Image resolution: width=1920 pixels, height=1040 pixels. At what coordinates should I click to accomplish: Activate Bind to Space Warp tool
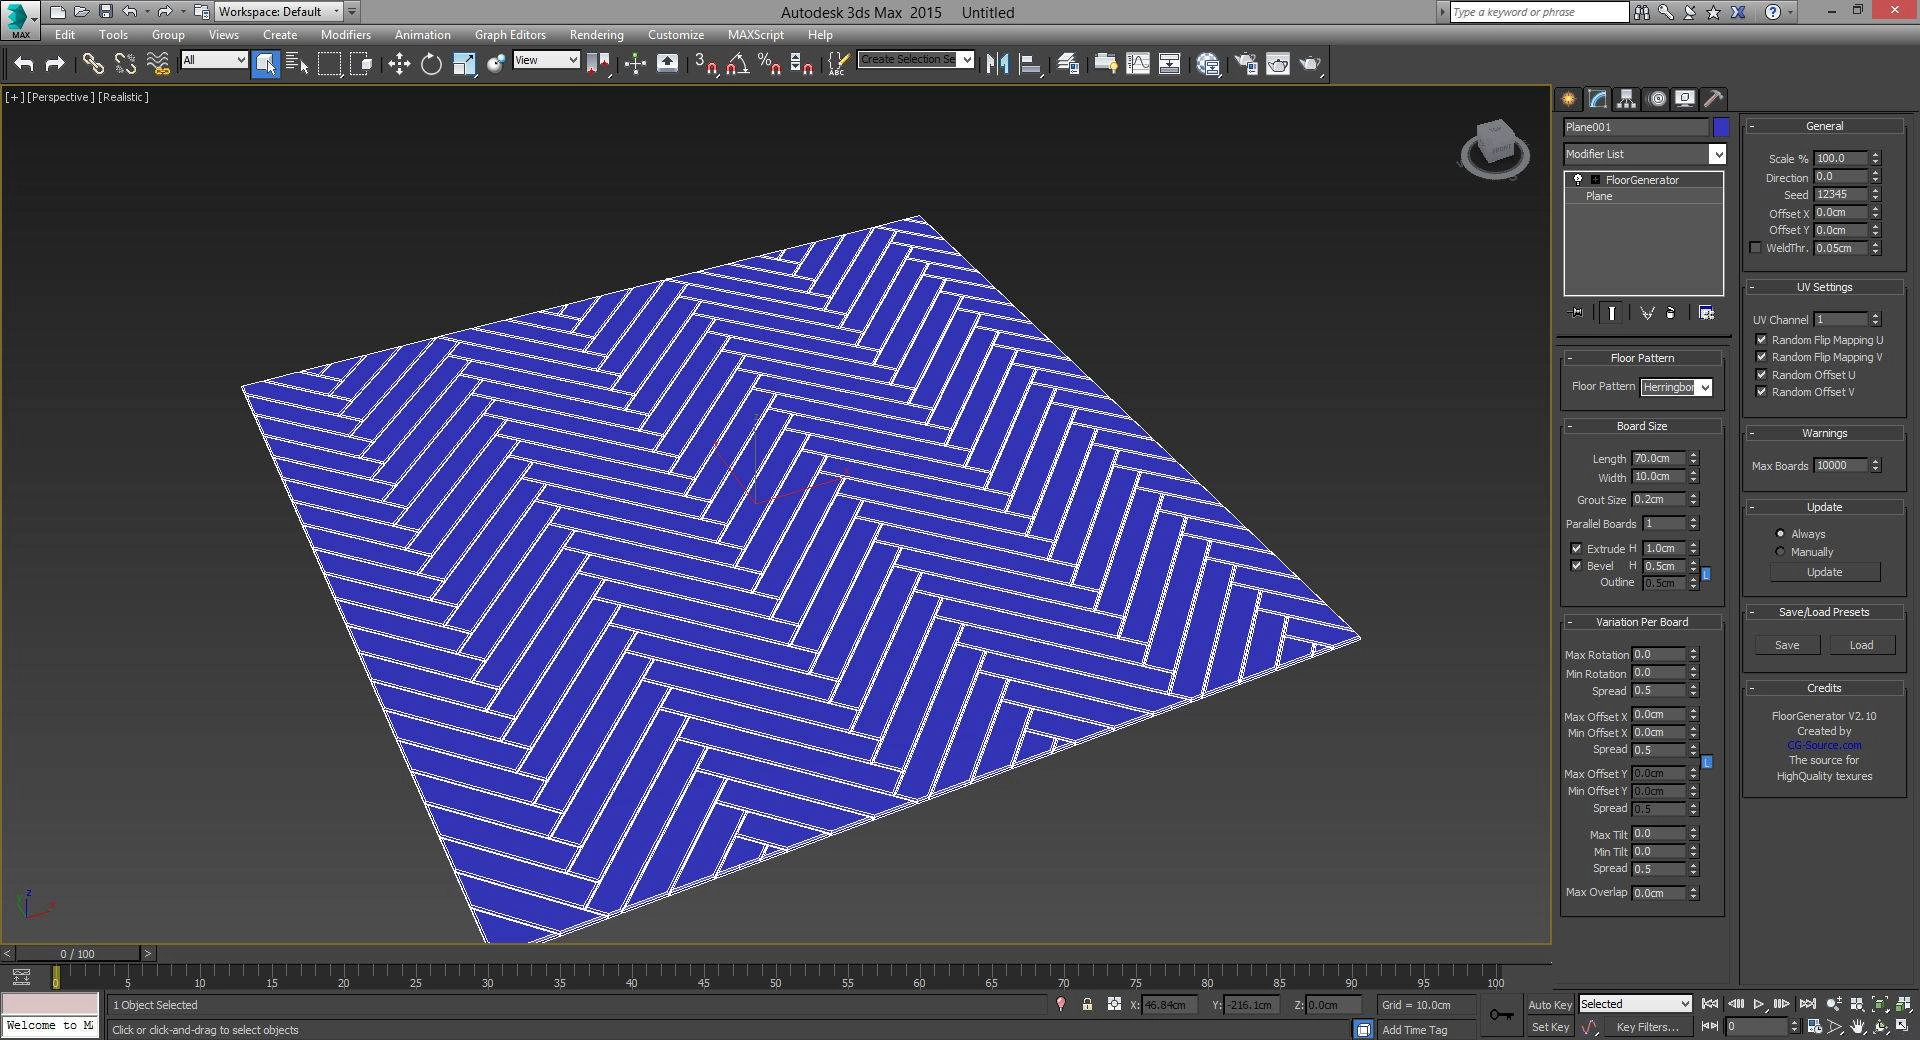[158, 64]
